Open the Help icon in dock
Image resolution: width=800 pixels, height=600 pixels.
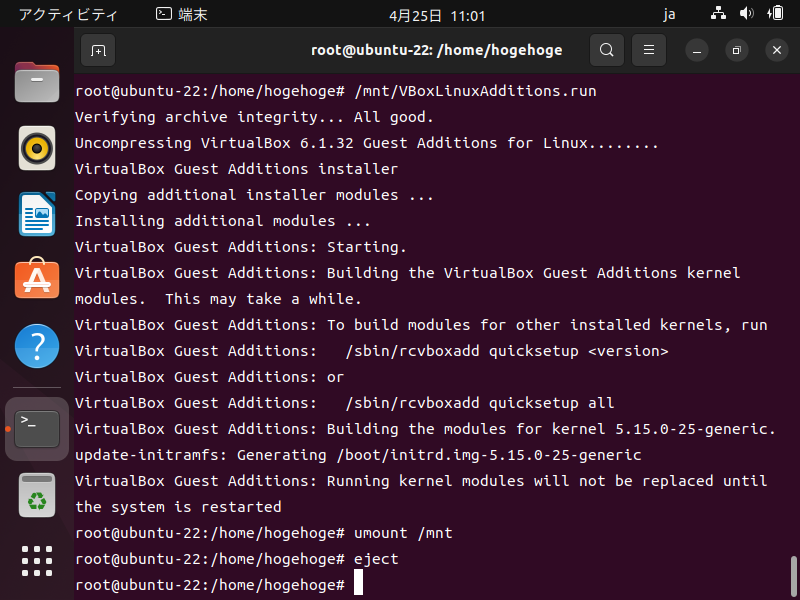(37, 346)
